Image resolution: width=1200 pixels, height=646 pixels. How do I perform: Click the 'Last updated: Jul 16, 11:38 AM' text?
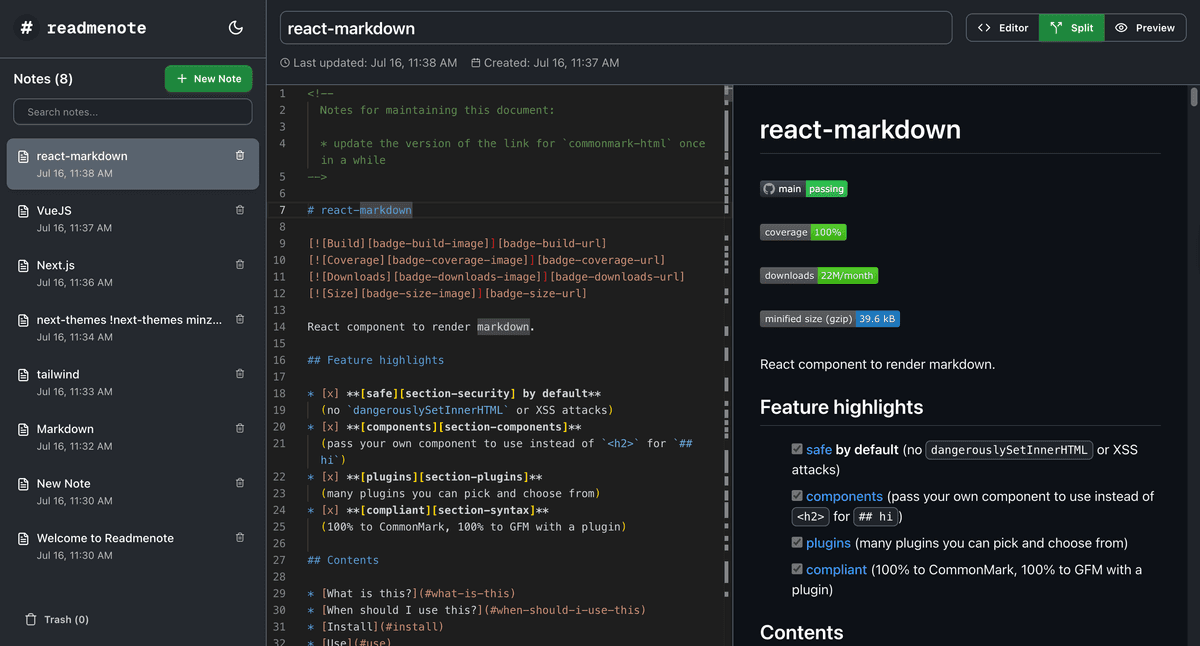368,63
